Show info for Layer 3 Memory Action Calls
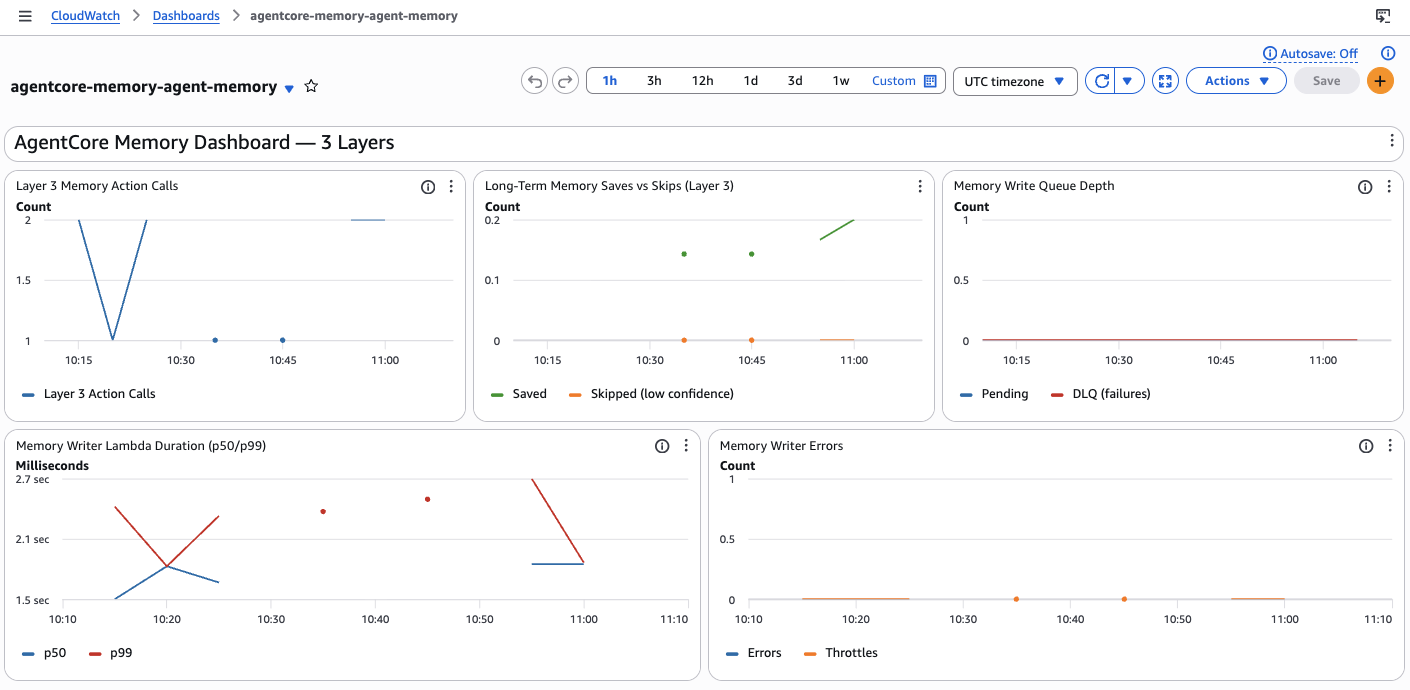 coord(428,187)
